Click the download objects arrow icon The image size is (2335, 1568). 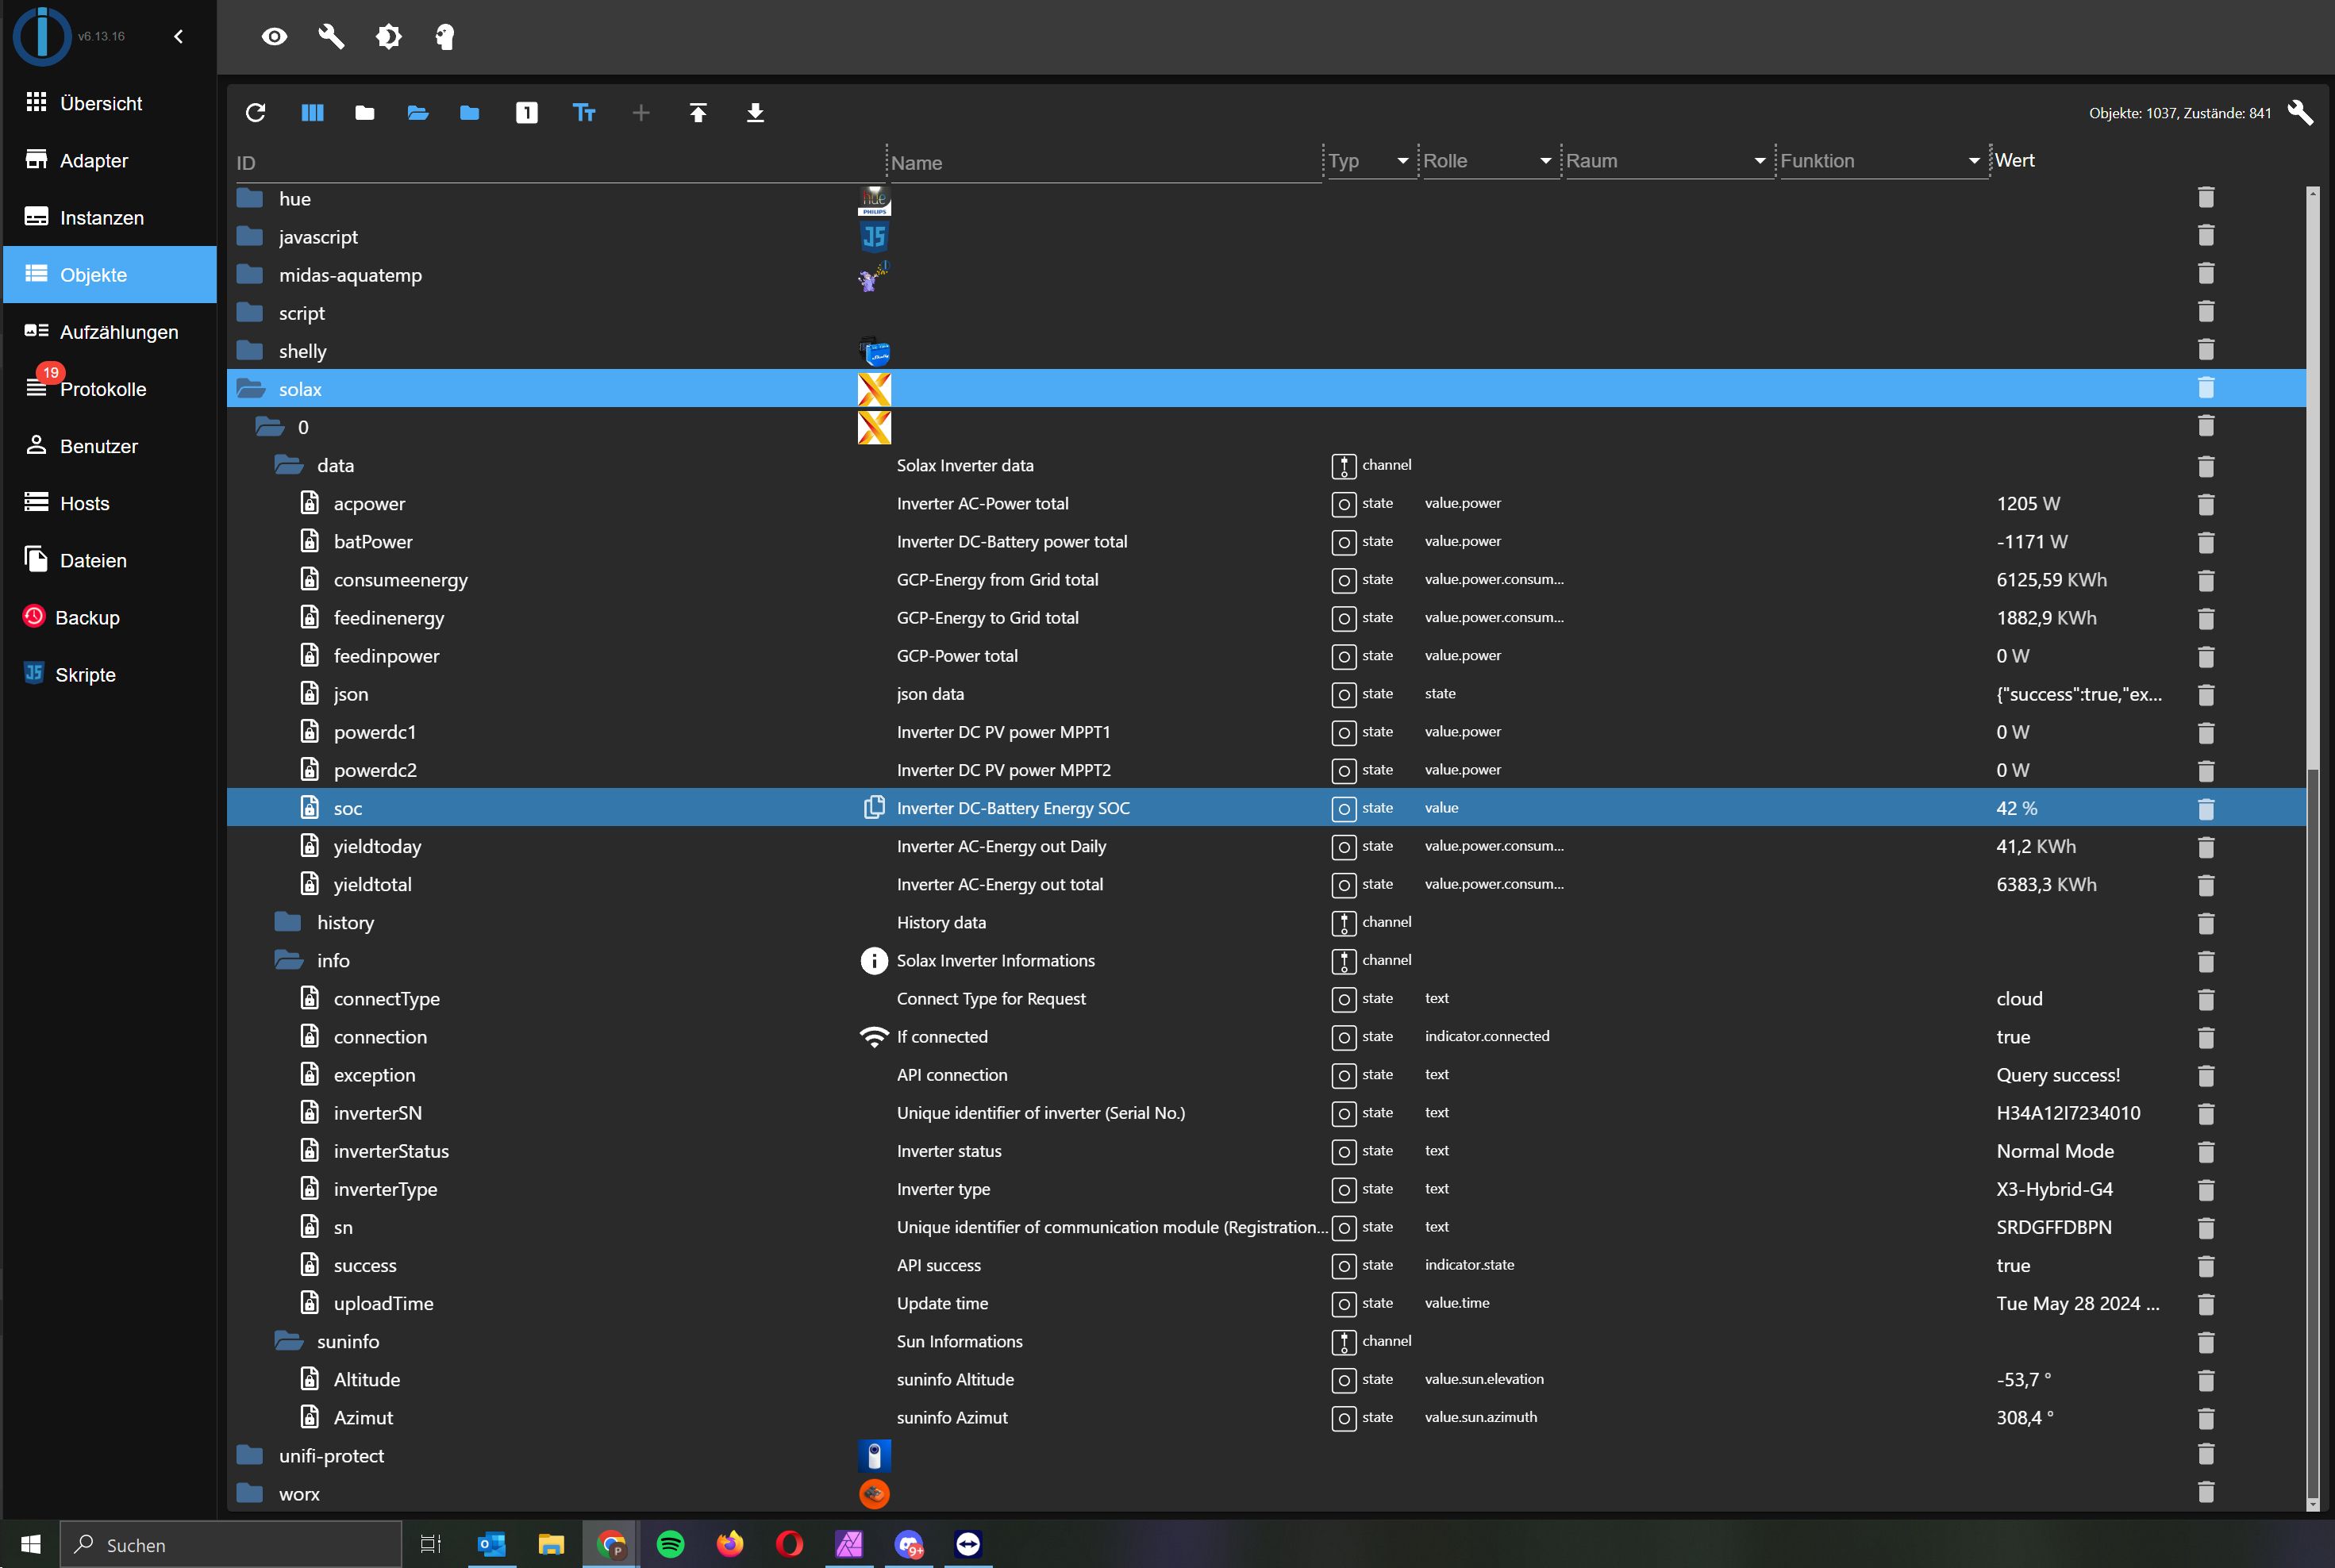coord(755,113)
